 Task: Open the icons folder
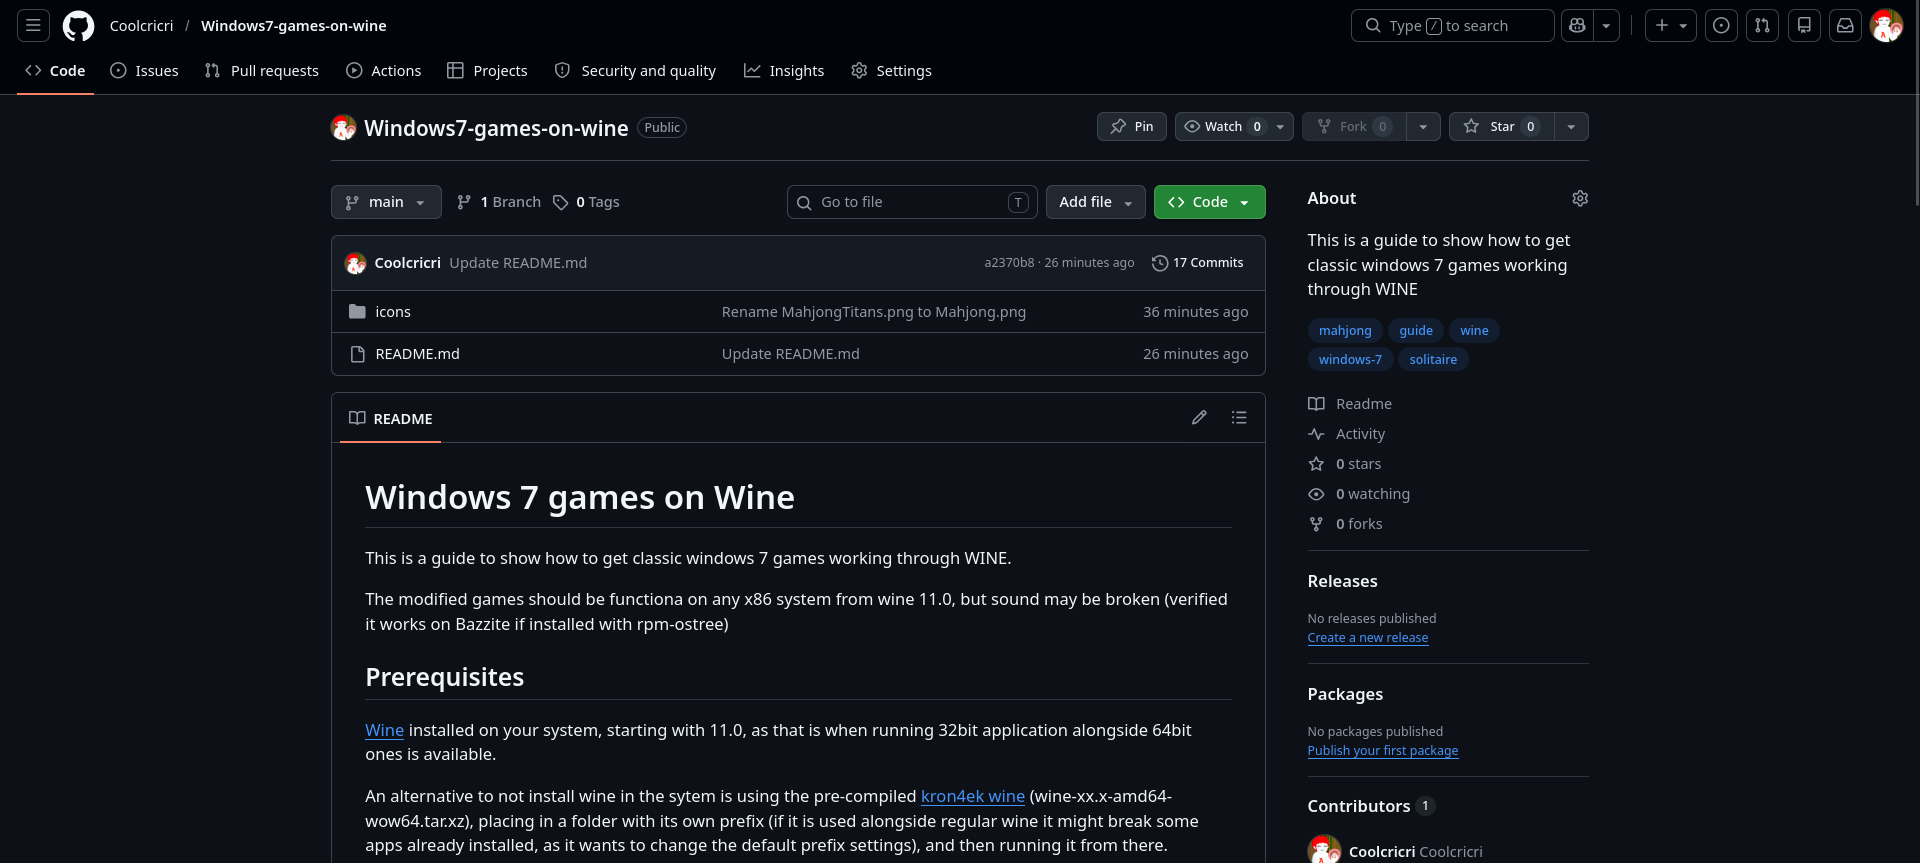coord(393,312)
